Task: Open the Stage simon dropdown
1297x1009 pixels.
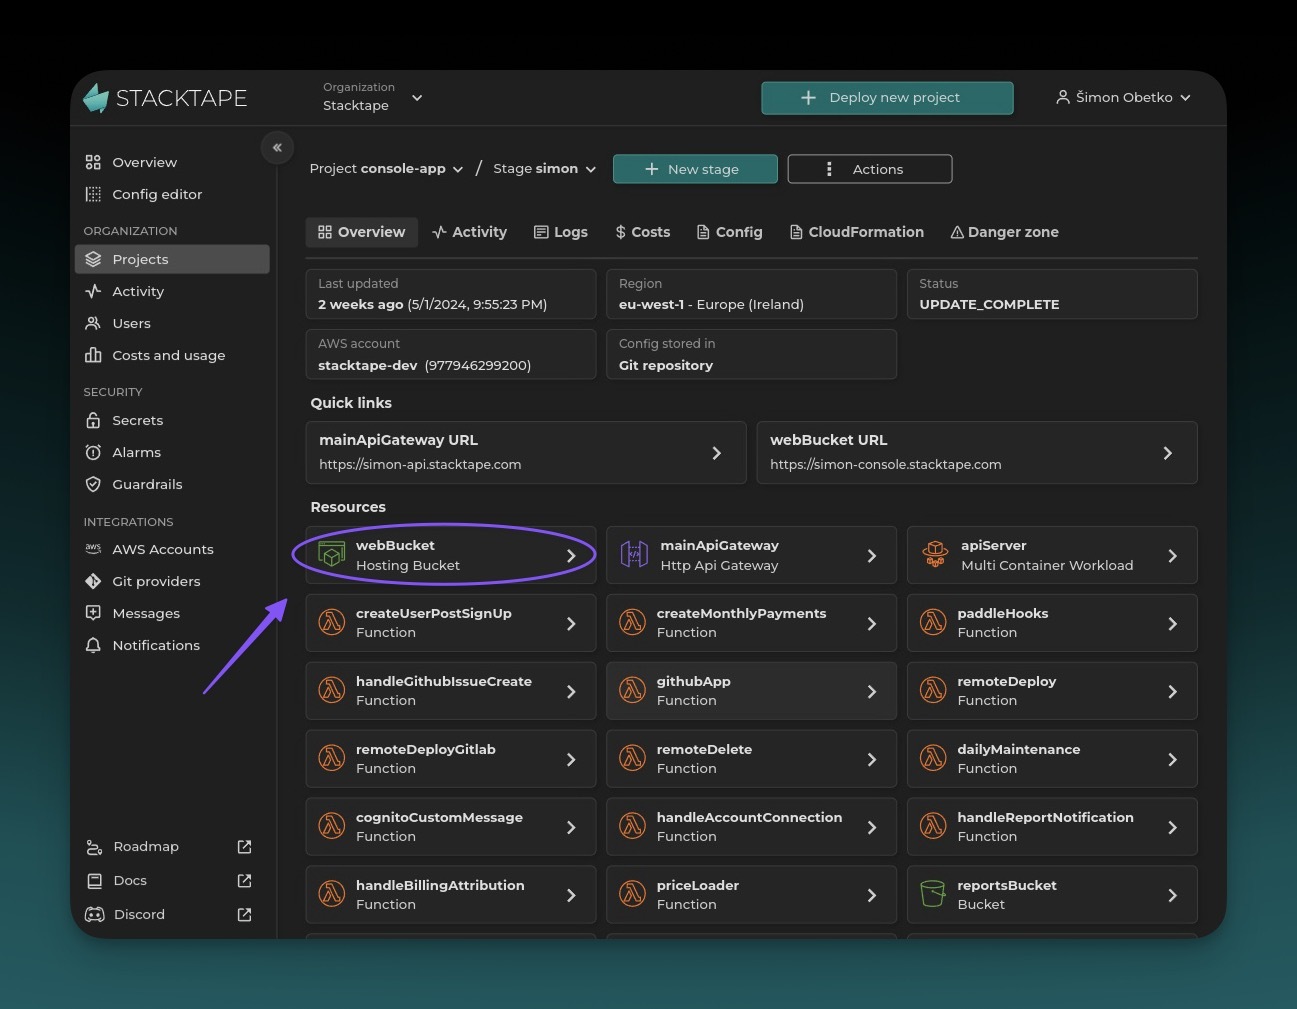Action: click(544, 169)
